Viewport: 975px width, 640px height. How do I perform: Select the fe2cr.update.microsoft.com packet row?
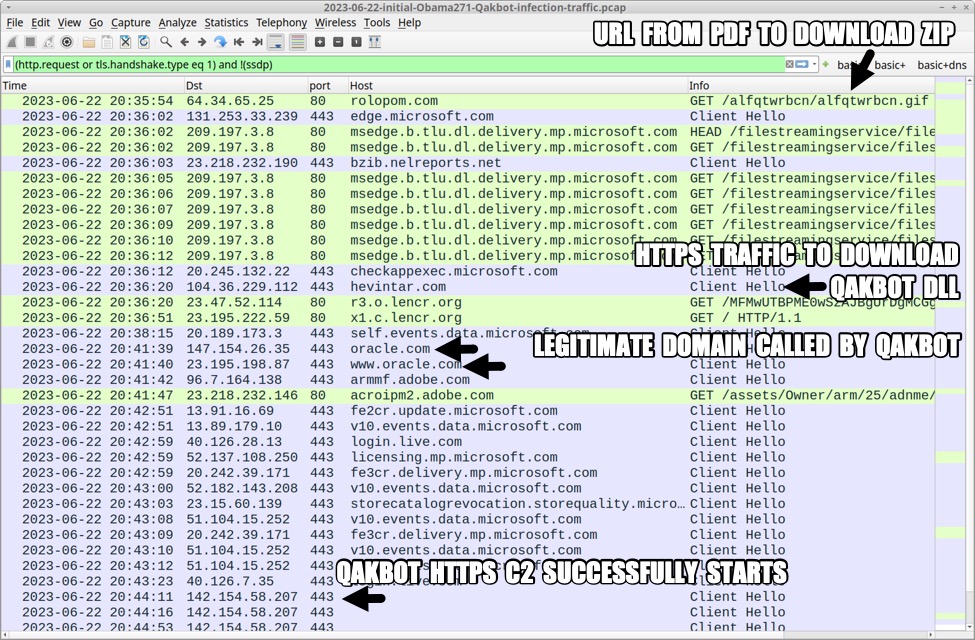(x=468, y=410)
